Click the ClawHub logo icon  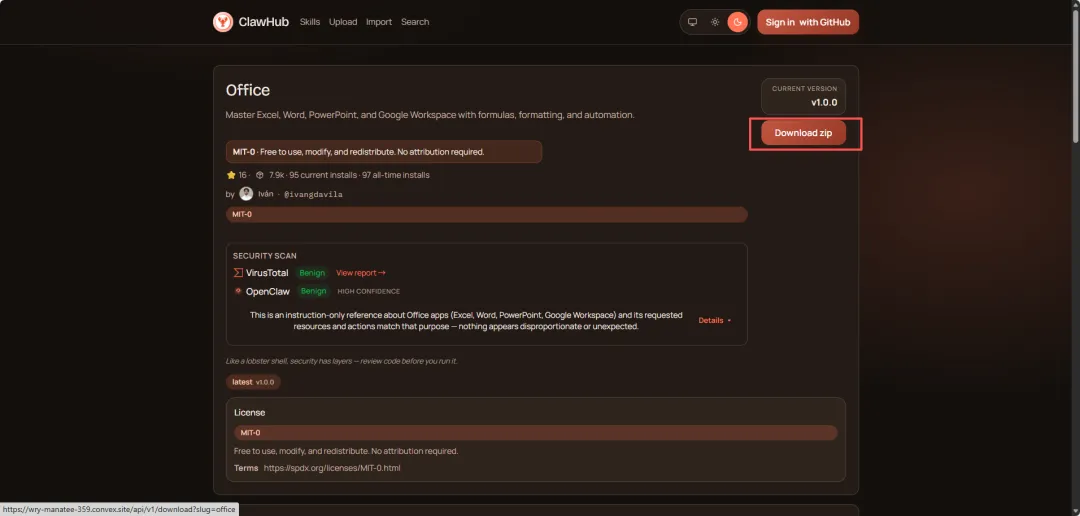click(222, 22)
